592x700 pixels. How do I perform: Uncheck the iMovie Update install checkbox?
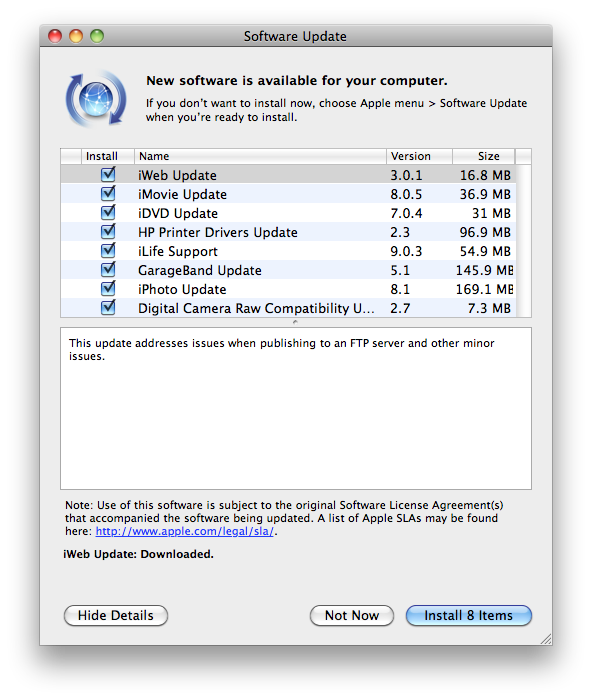(x=108, y=193)
